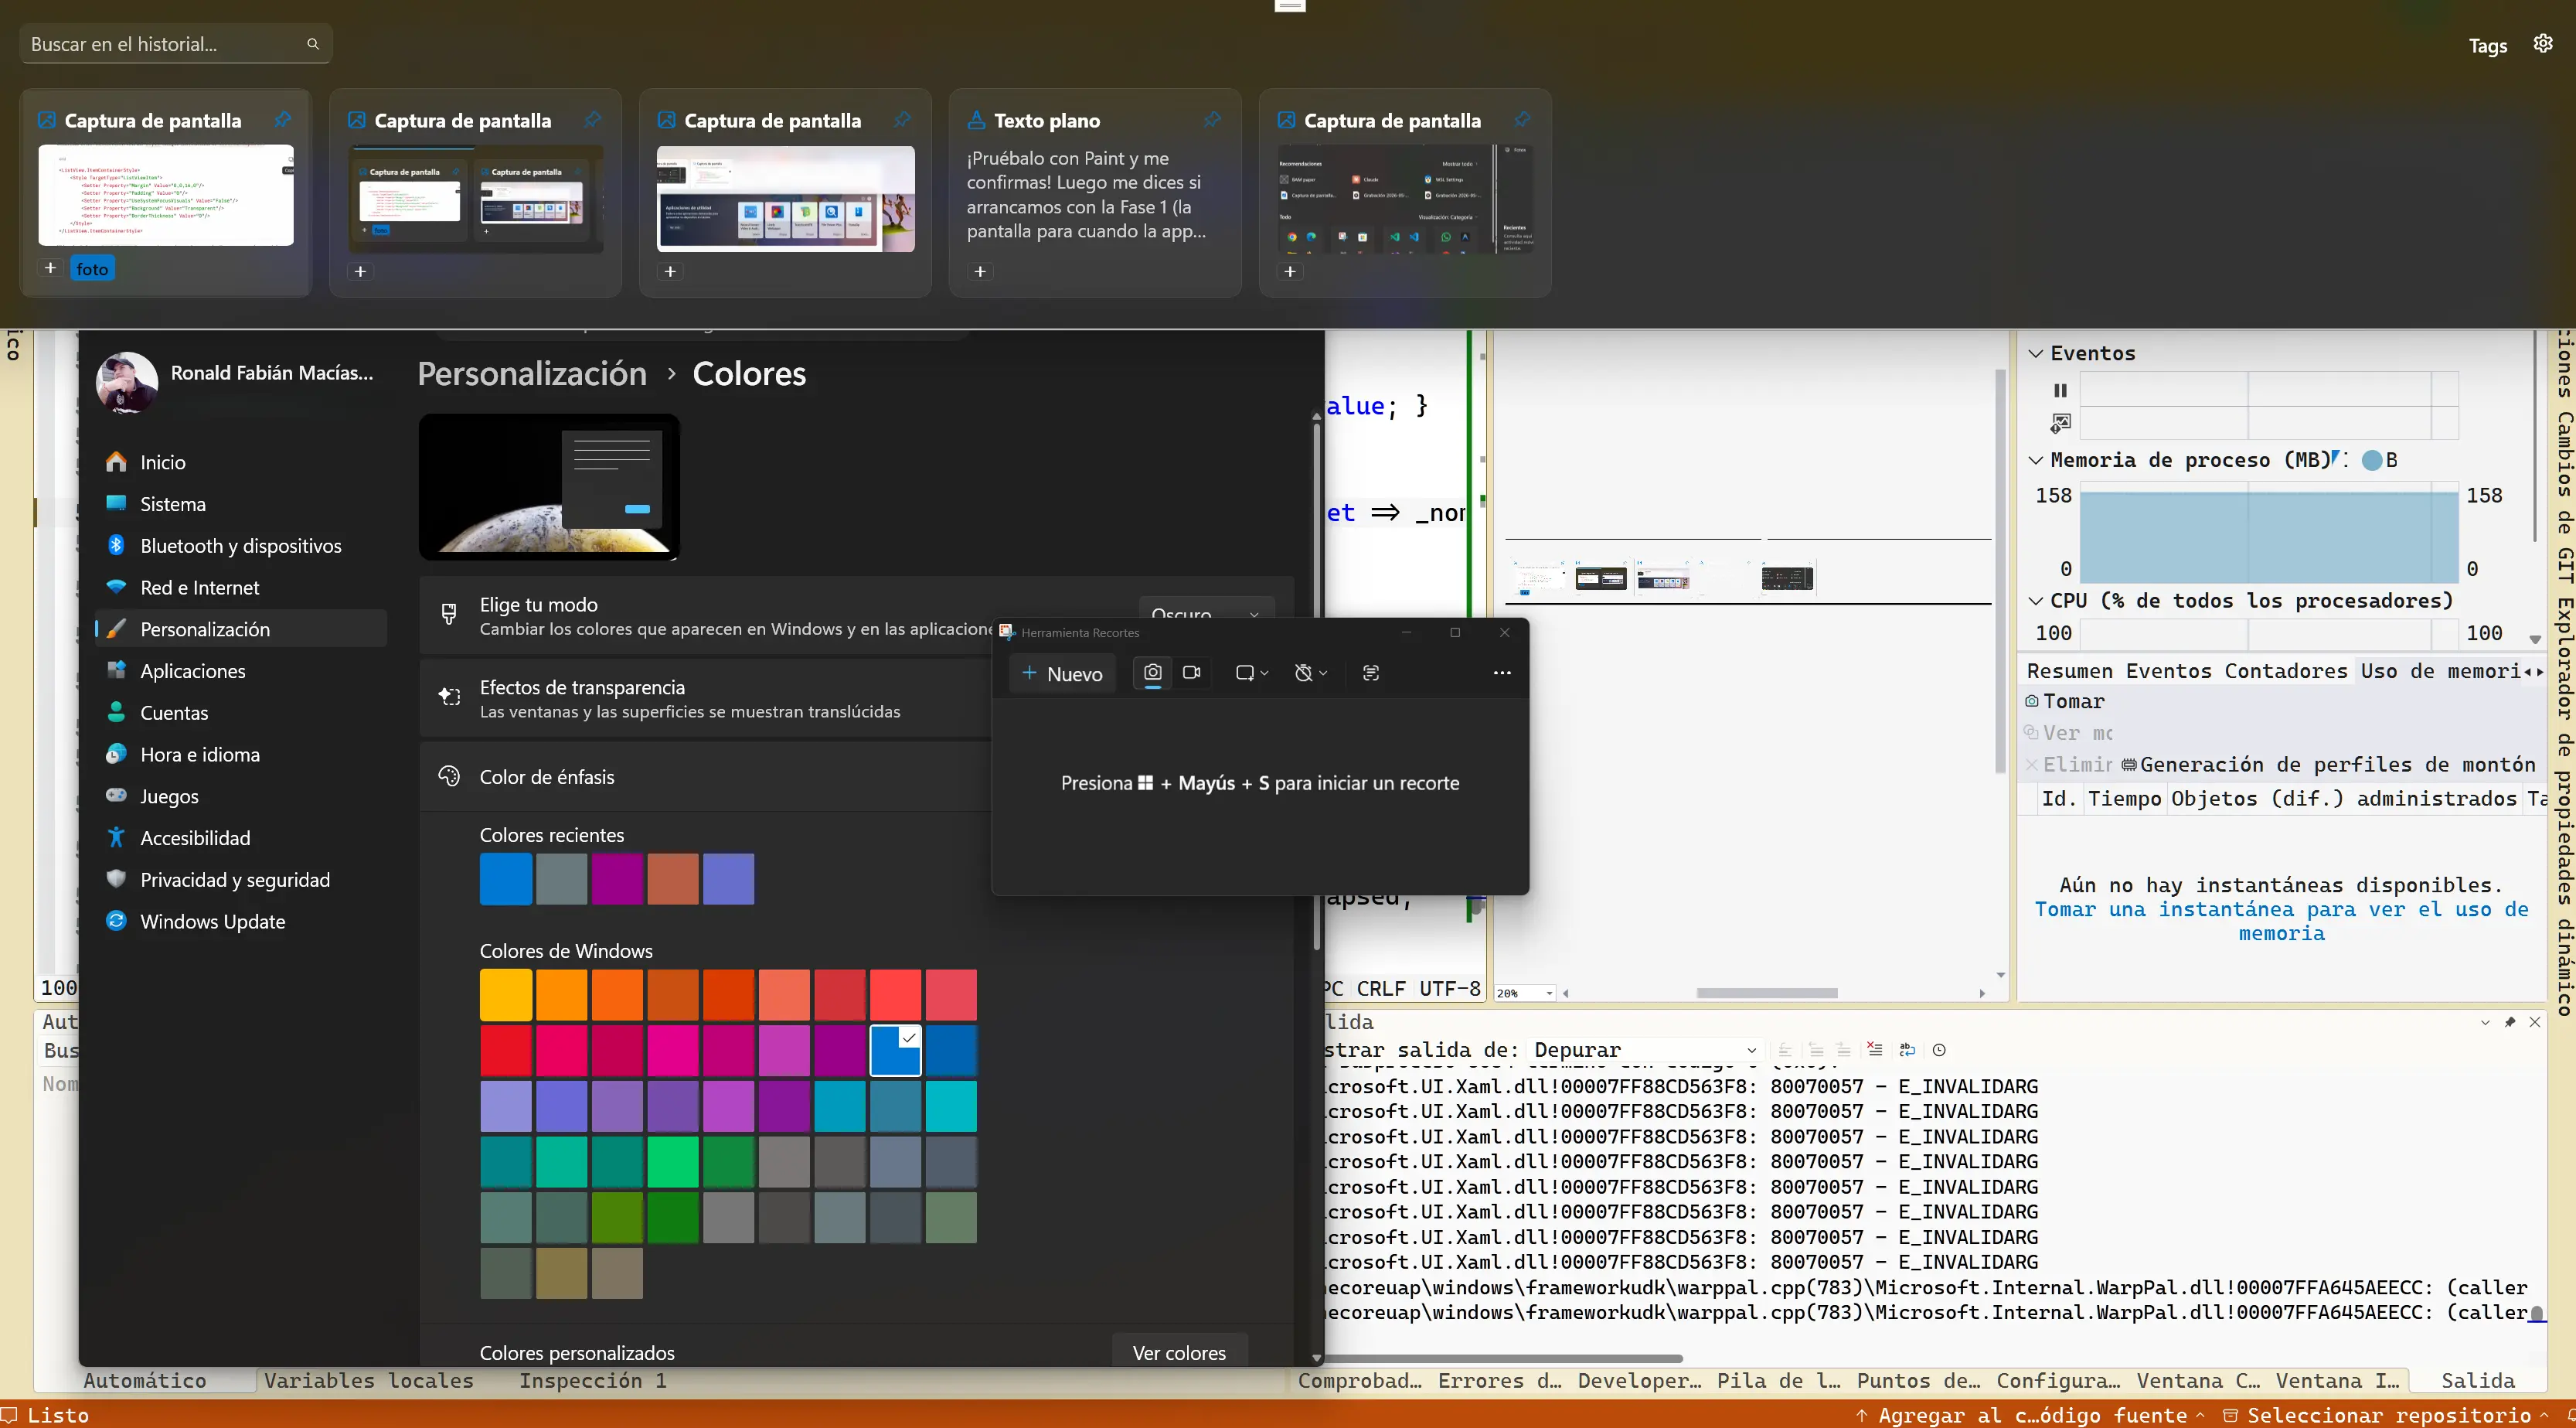Open Sistema settings page
Image resolution: width=2576 pixels, height=1428 pixels.
[240, 504]
